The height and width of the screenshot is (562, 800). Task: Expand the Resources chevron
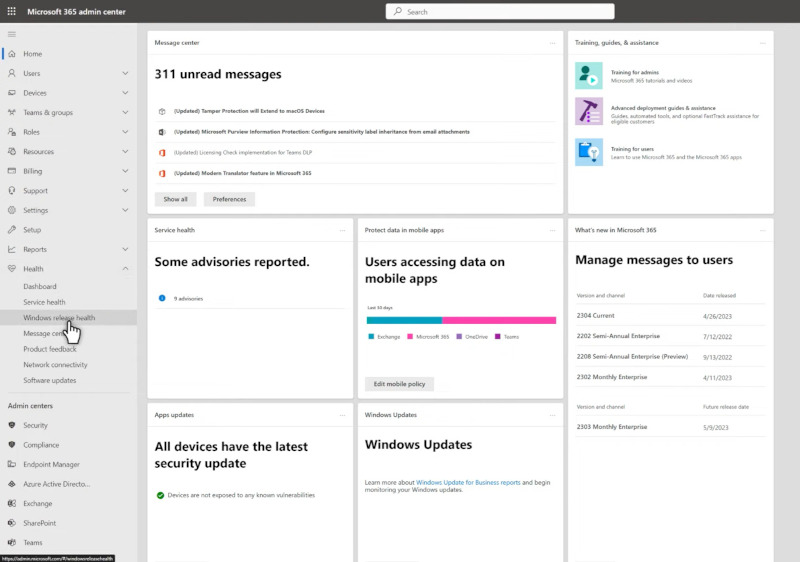point(125,151)
